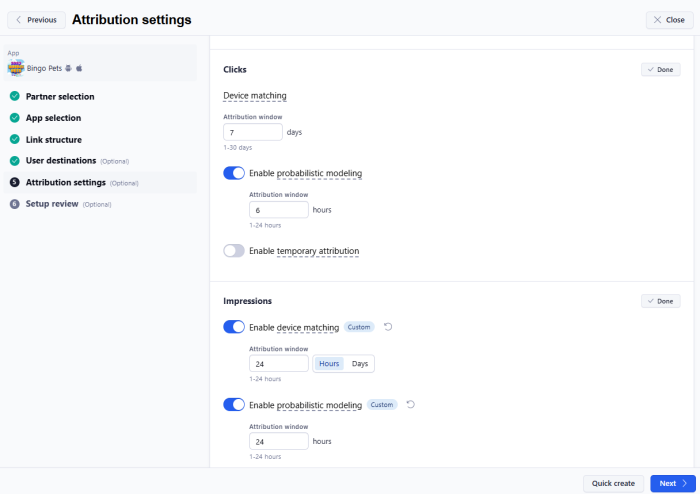Enable temporary attribution toggle
The image size is (700, 494).
coord(234,251)
